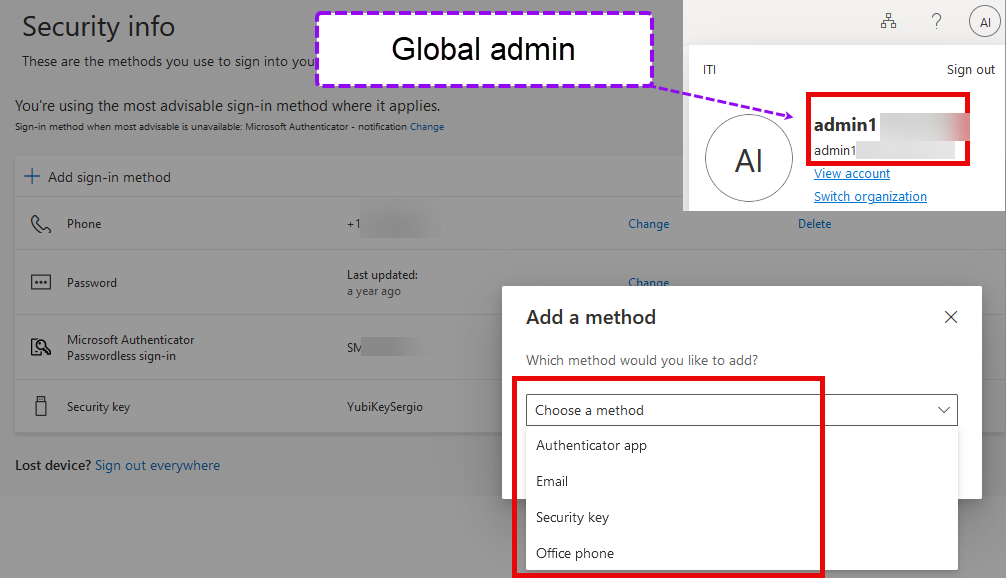Viewport: 1006px width, 578px height.
Task: Click the Microsoft Authenticator method icon
Action: 40,347
